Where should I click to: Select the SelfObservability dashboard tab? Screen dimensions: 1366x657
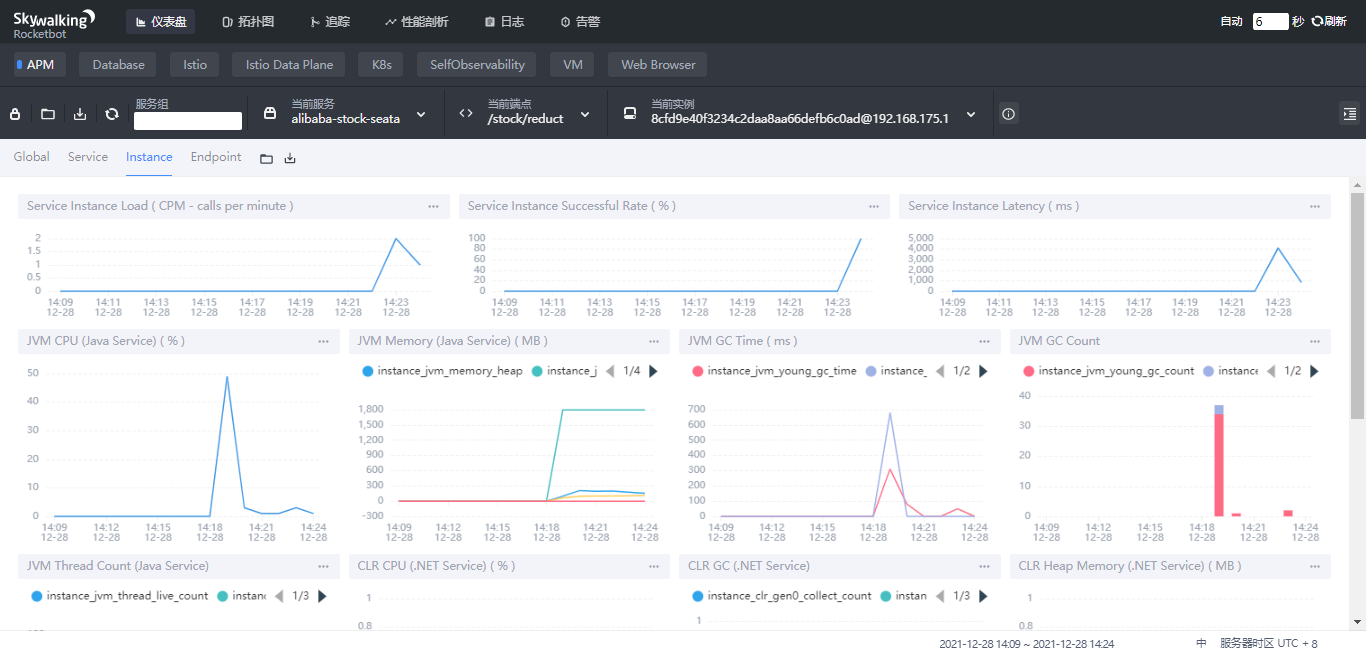pyautogui.click(x=477, y=65)
